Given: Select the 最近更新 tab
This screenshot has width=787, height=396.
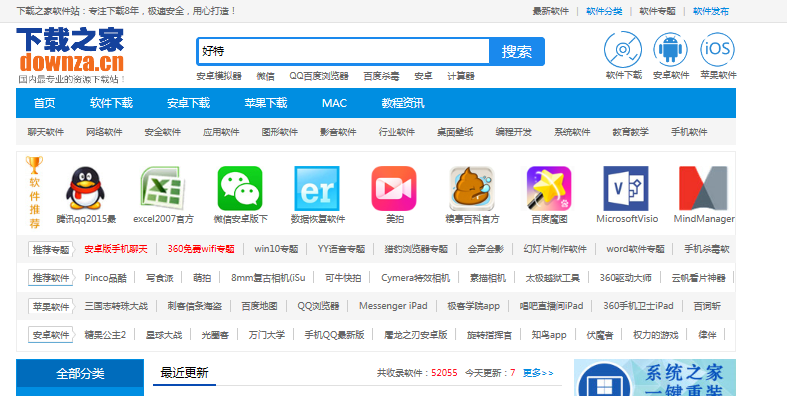Looking at the screenshot, I should coord(184,373).
